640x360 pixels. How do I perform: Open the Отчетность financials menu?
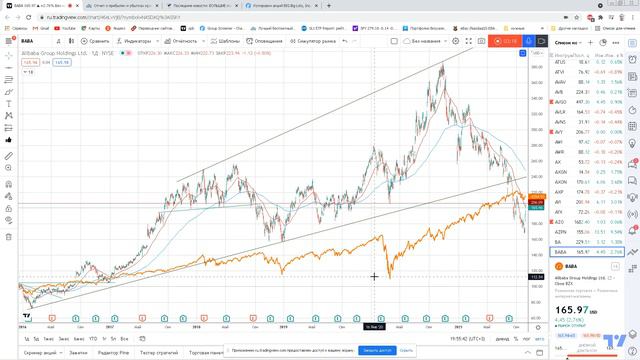tap(181, 41)
